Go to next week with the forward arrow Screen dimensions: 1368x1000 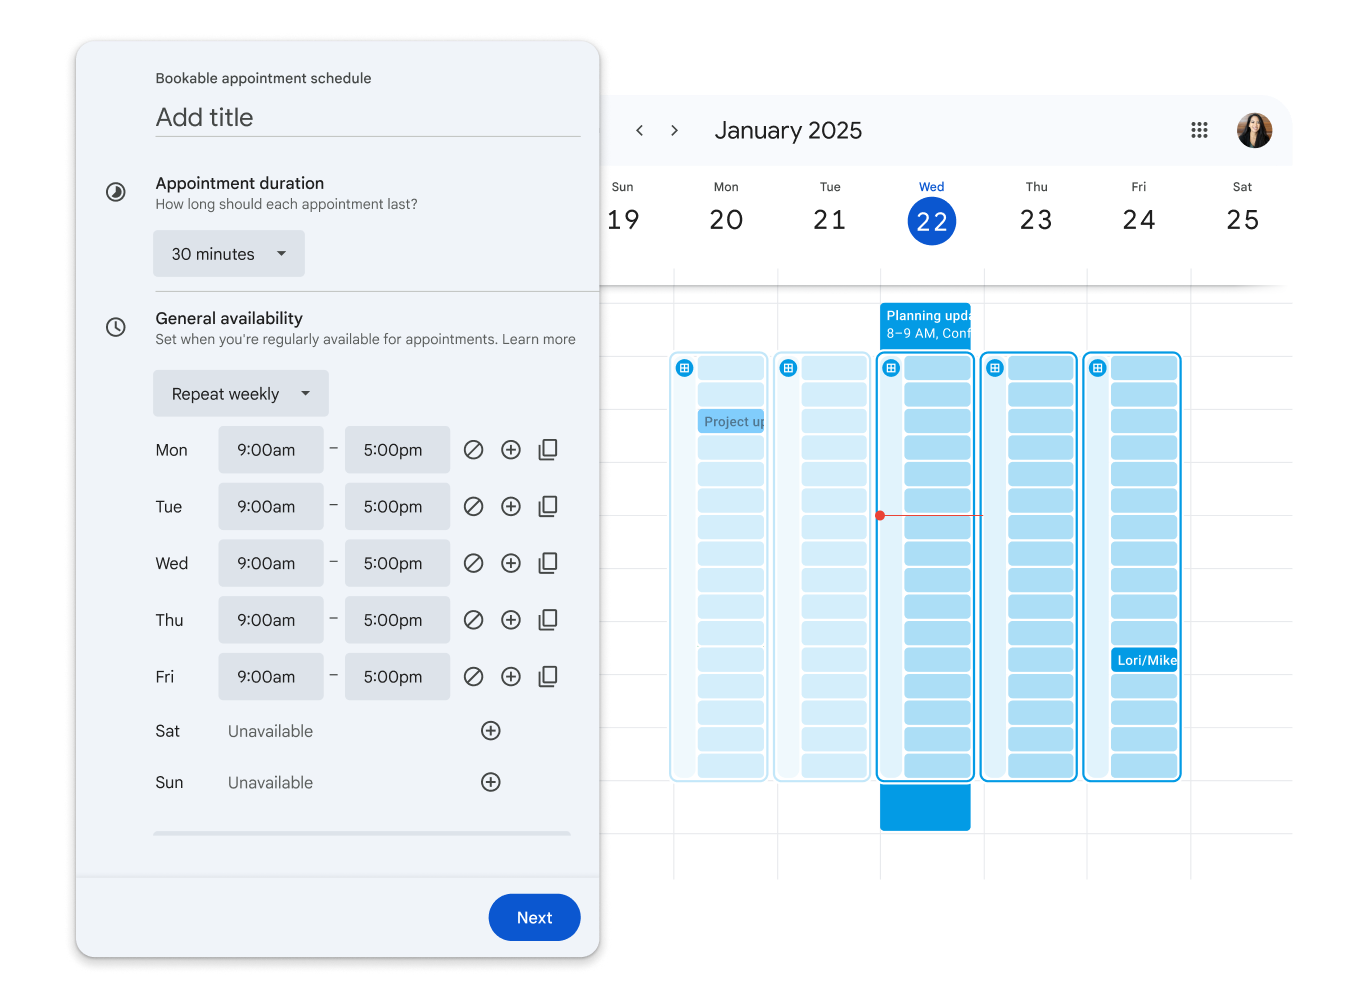(x=674, y=130)
